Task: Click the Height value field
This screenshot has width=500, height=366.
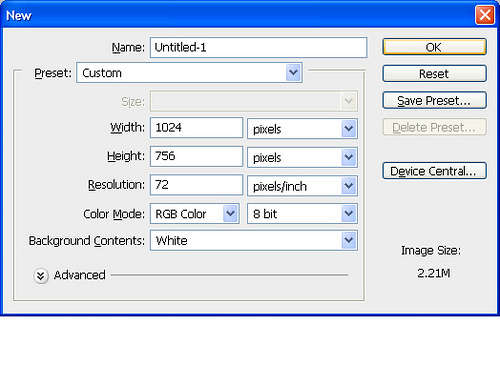Action: pos(196,156)
